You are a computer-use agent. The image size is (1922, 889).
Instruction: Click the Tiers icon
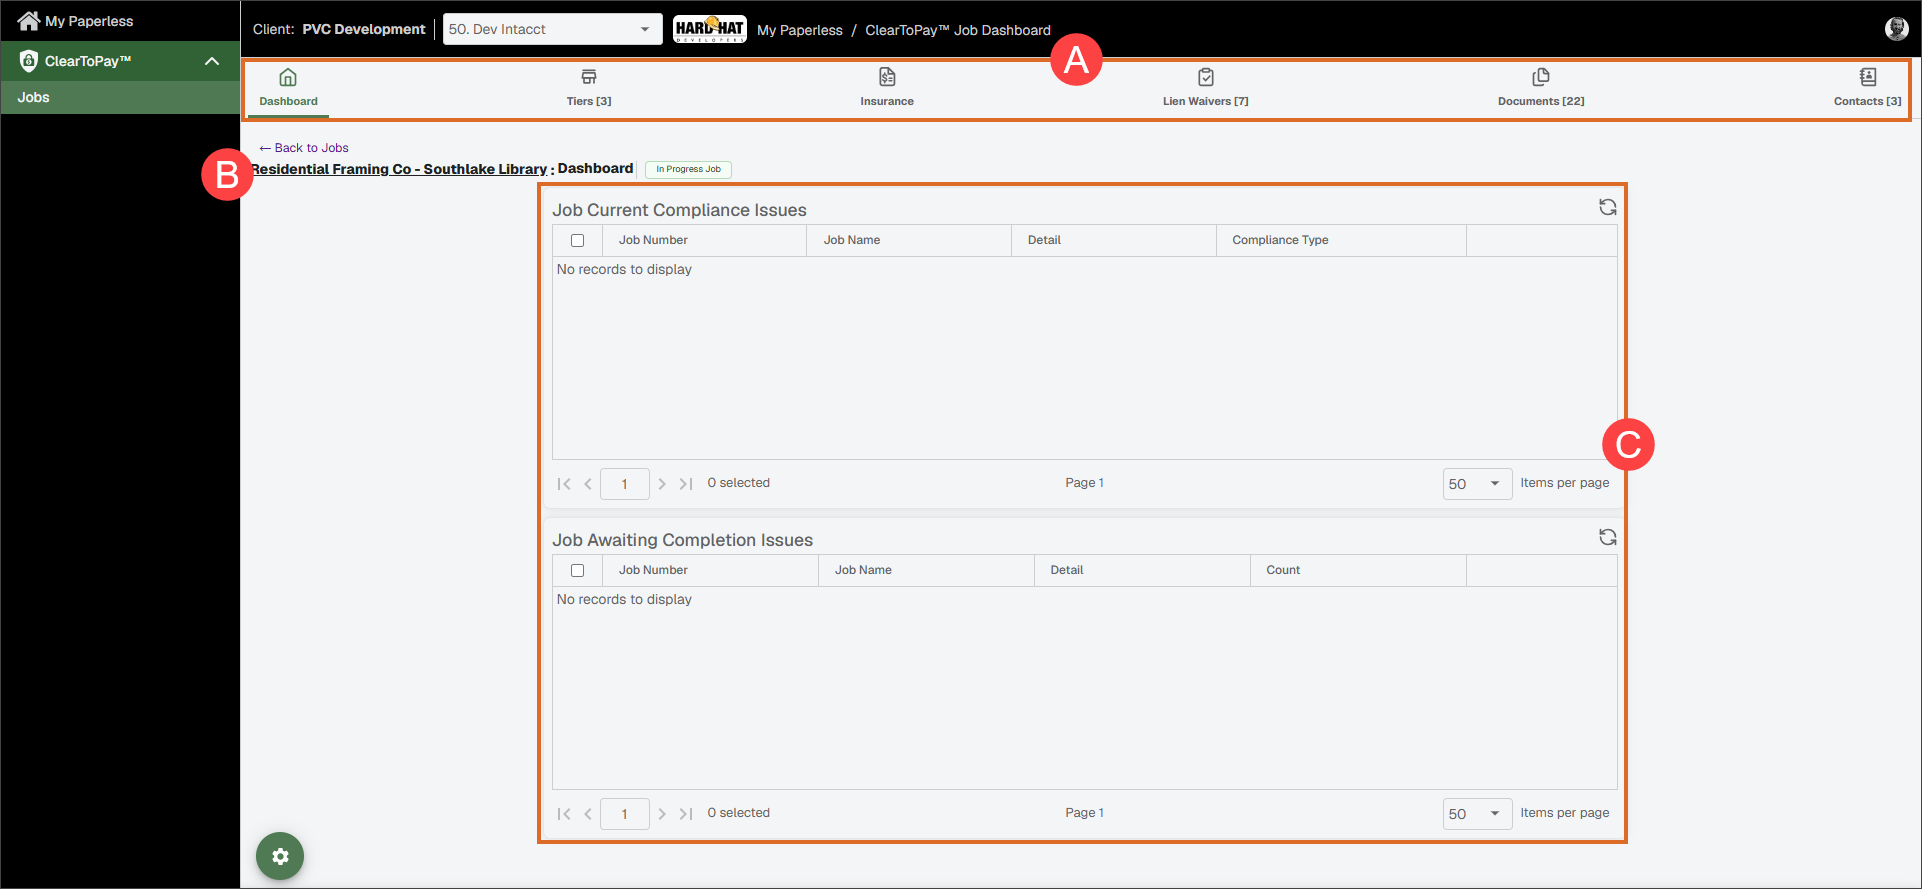[x=589, y=77]
